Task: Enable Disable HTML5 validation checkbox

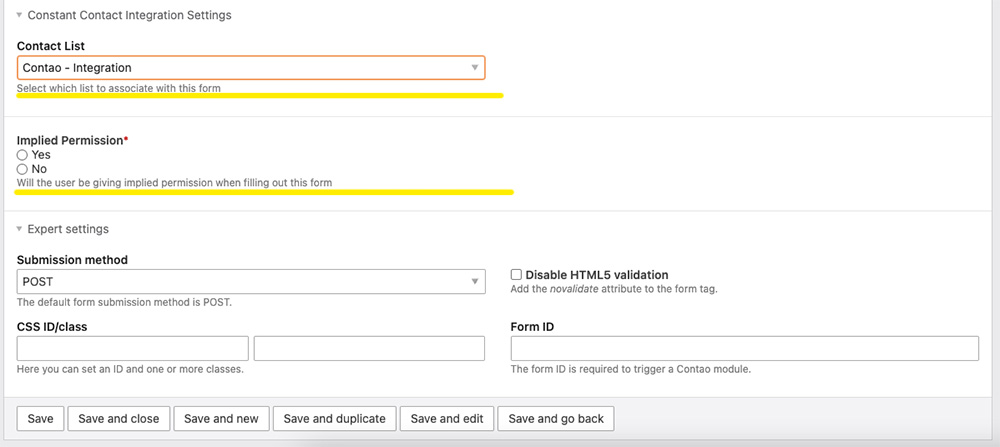Action: [517, 275]
